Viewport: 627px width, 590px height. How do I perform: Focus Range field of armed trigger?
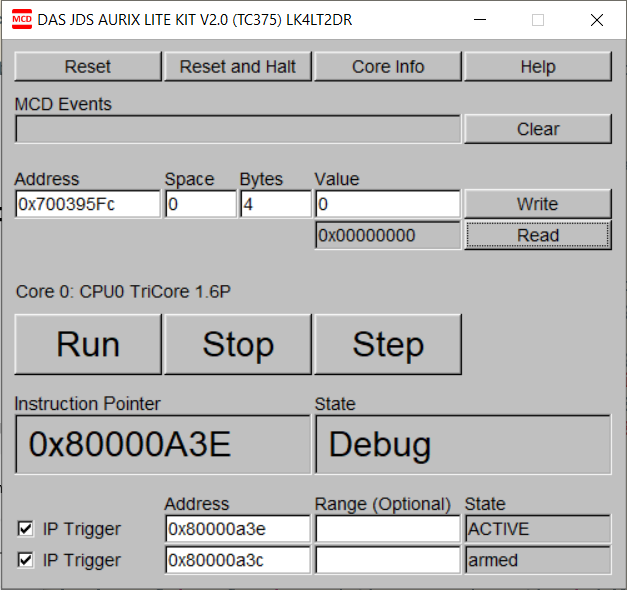[388, 560]
